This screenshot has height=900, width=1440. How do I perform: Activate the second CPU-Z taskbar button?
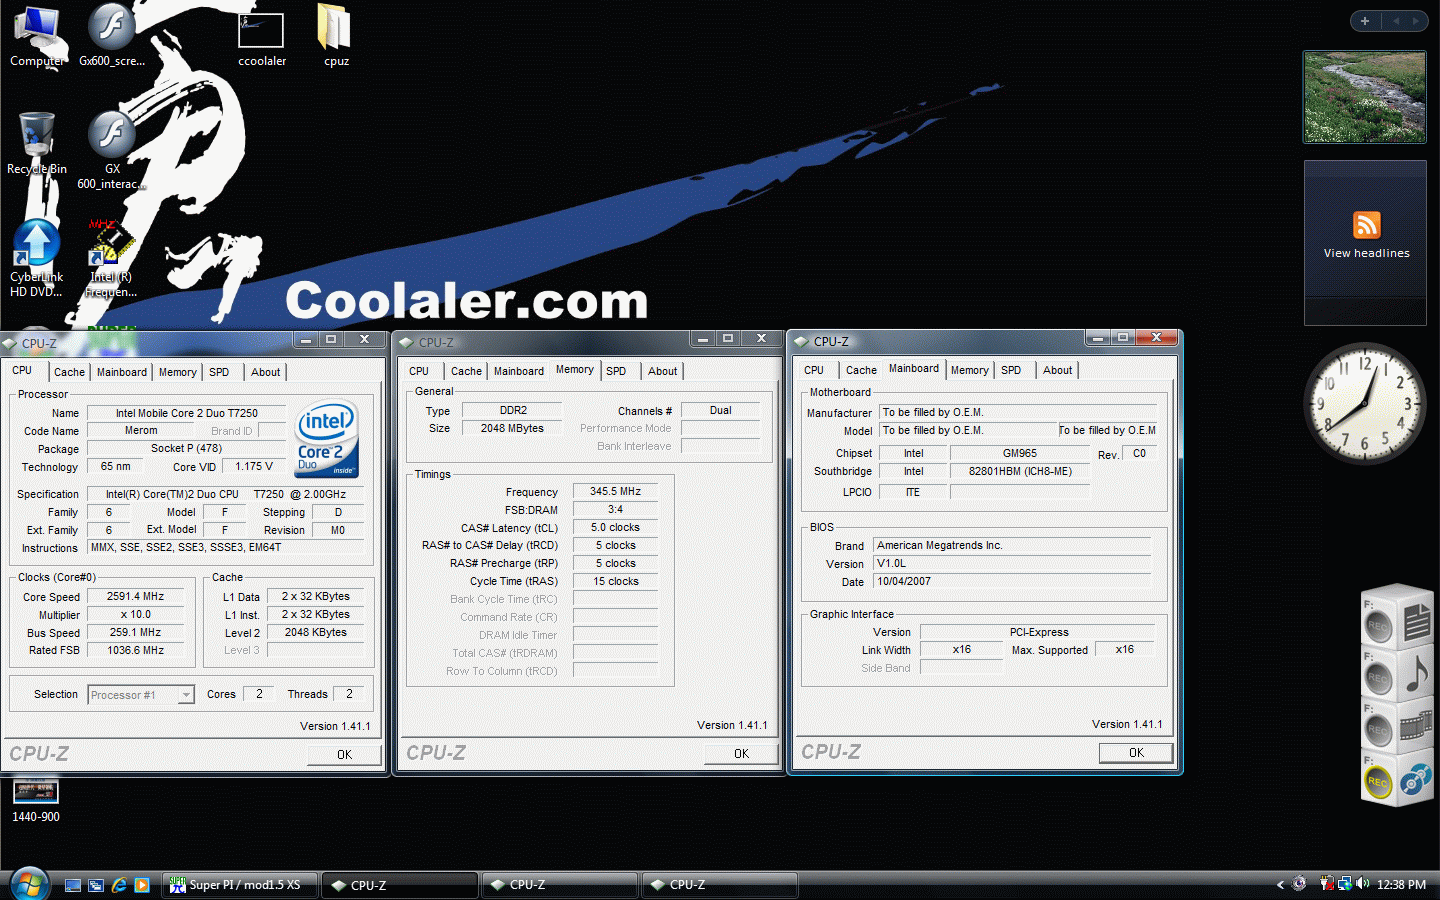click(560, 885)
